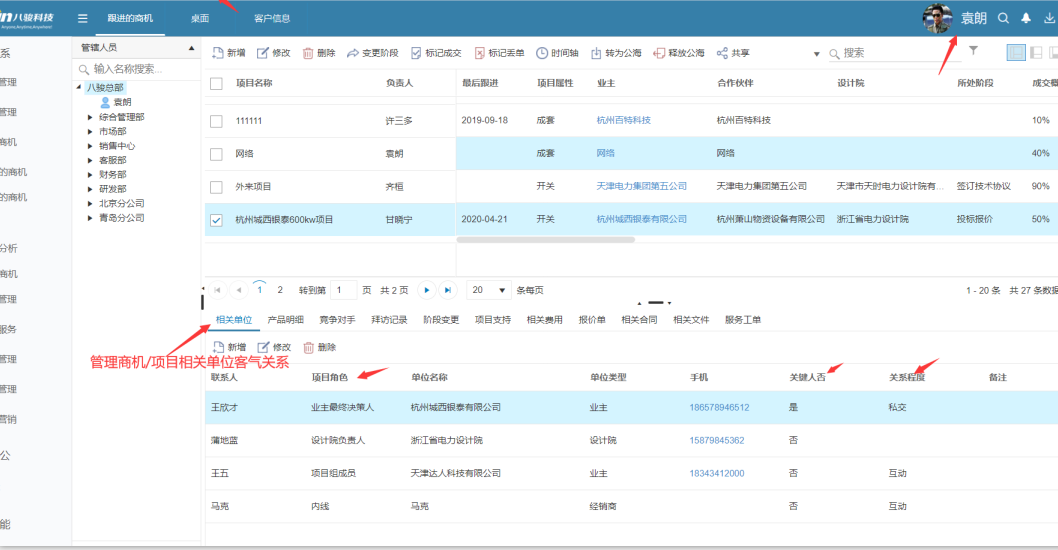
Task: Uncheck 杭州城西银泰600kw项目 row checkbox
Action: (216, 220)
